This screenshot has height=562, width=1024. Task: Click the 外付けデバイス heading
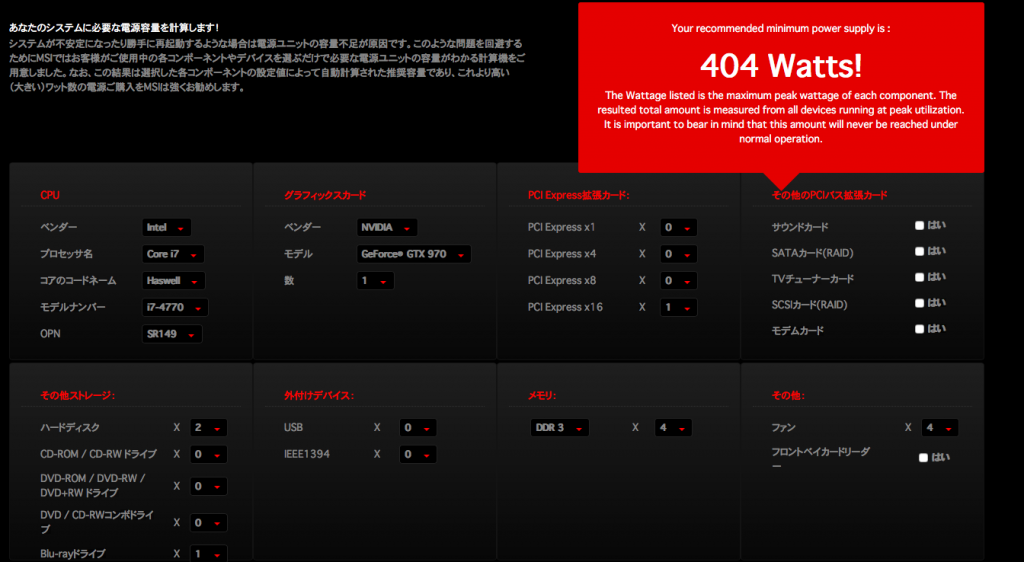tap(319, 396)
